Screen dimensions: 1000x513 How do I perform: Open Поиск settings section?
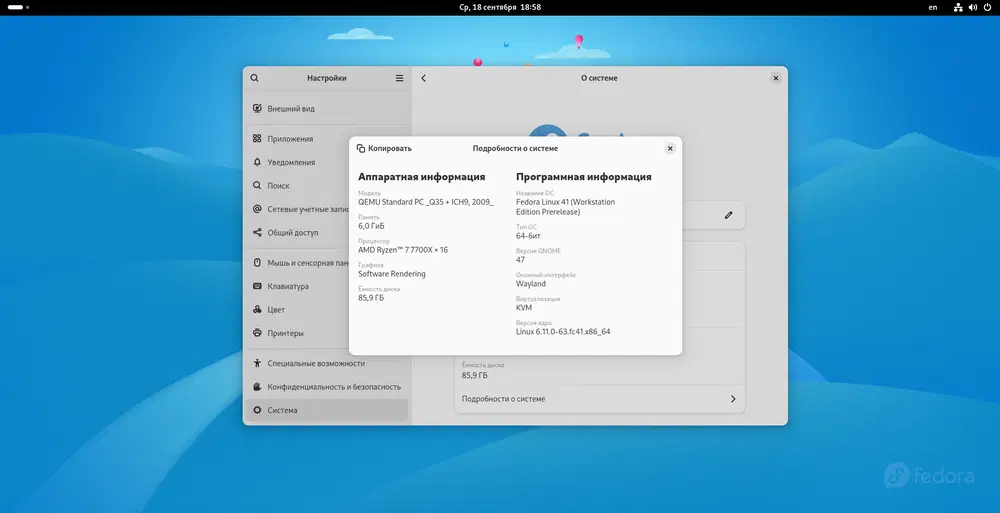pyautogui.click(x=327, y=186)
